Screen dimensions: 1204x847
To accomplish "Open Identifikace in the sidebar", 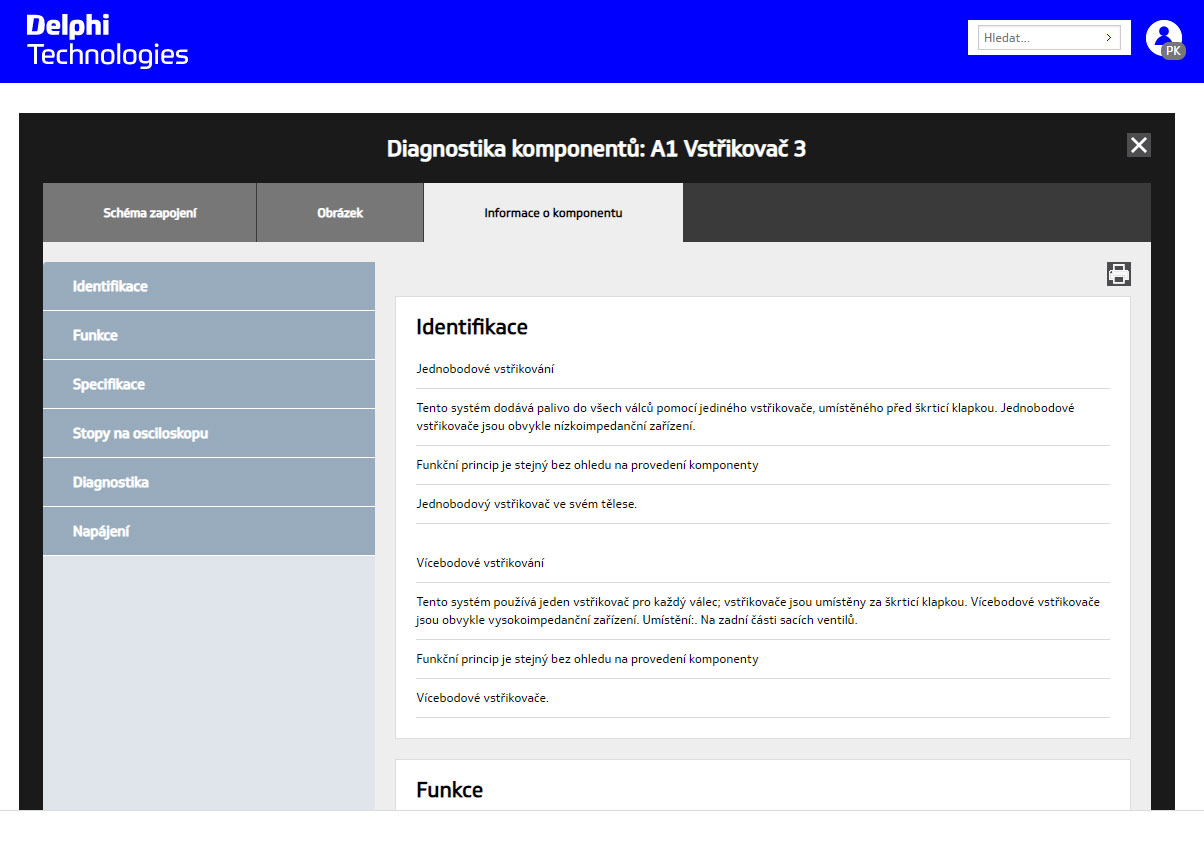I will 209,286.
